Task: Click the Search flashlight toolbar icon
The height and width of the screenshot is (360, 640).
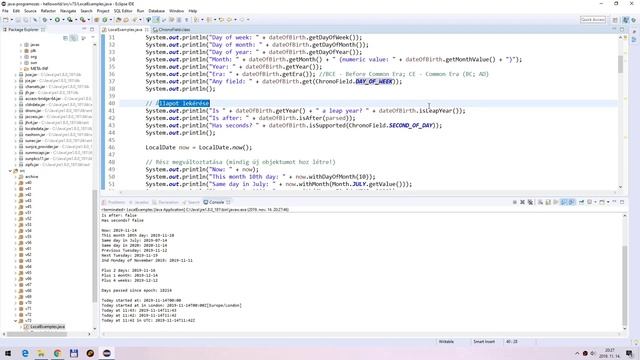Action: pos(134,20)
